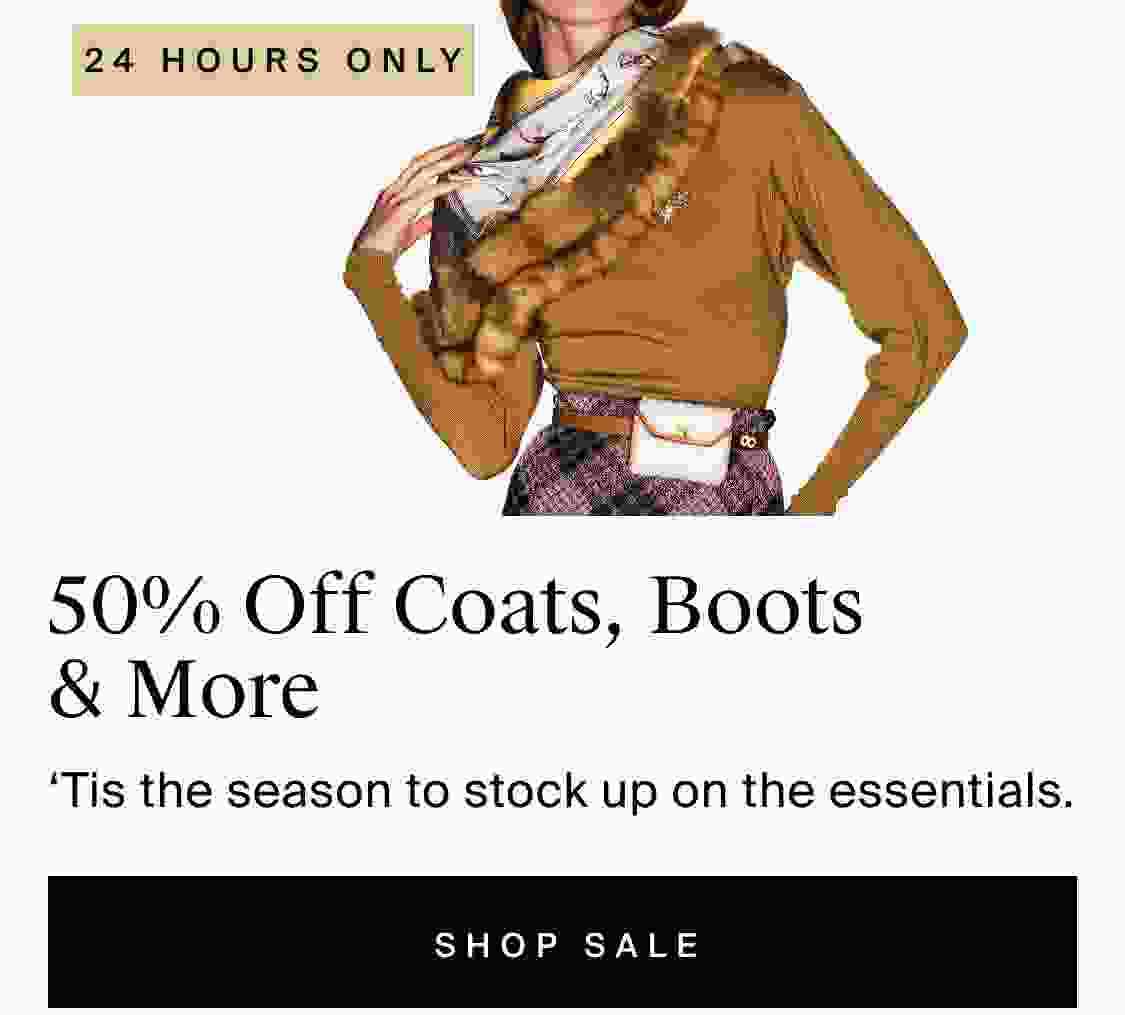Click the 'Tis the season subtext

[x=561, y=790]
